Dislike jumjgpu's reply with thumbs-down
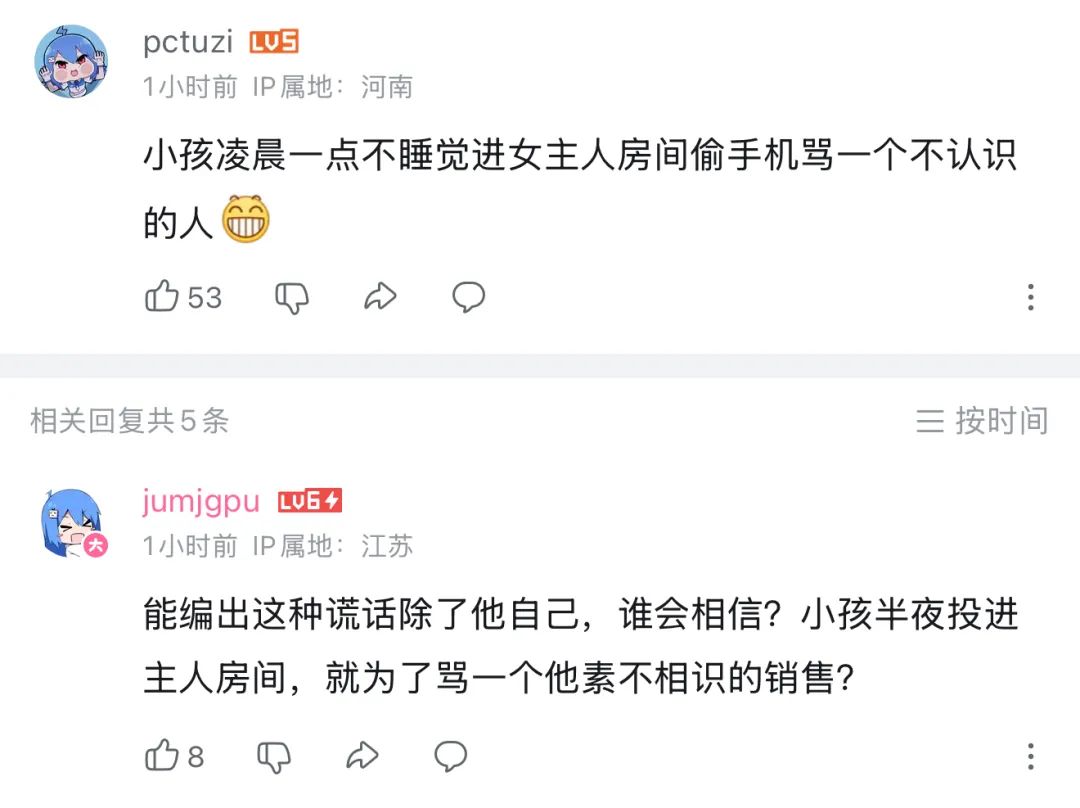Screen dimensions: 1080x808 point(274,756)
